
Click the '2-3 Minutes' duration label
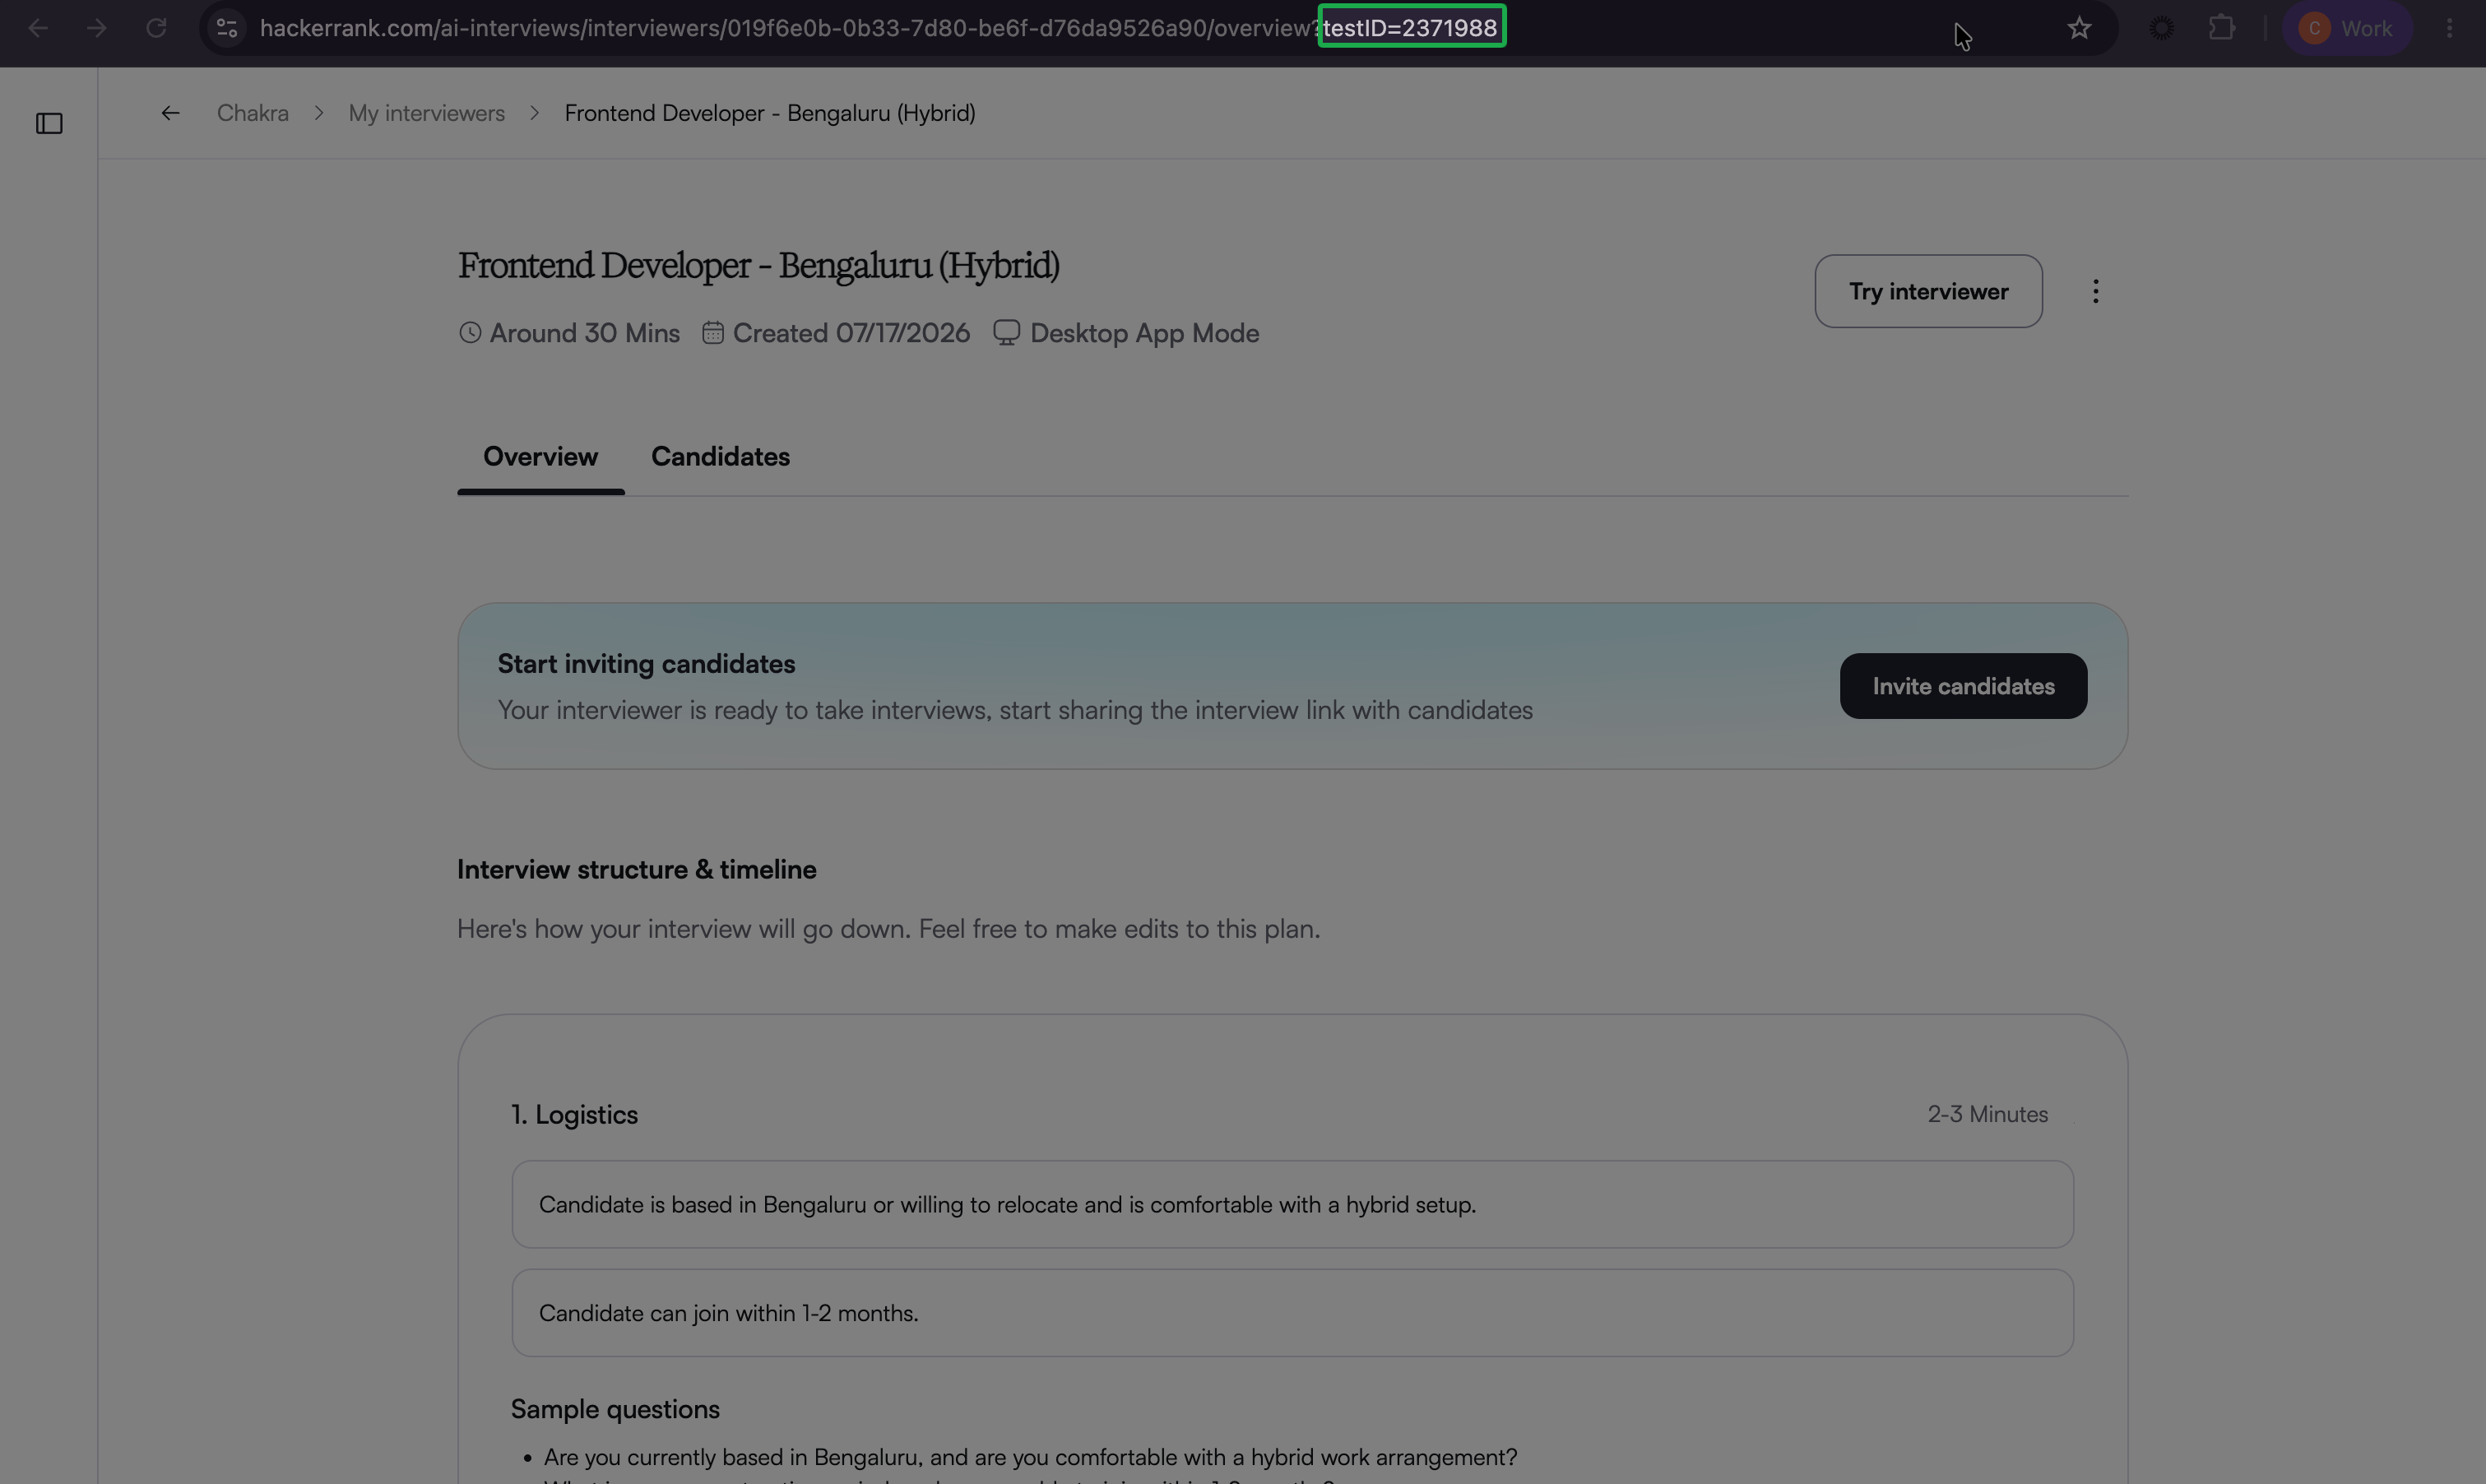click(x=1987, y=1114)
